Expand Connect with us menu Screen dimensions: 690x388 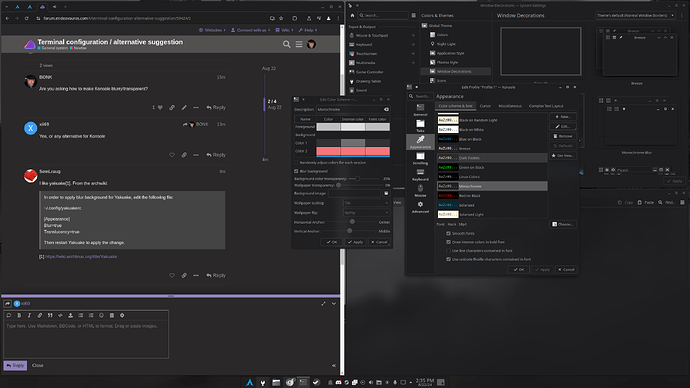tap(250, 30)
